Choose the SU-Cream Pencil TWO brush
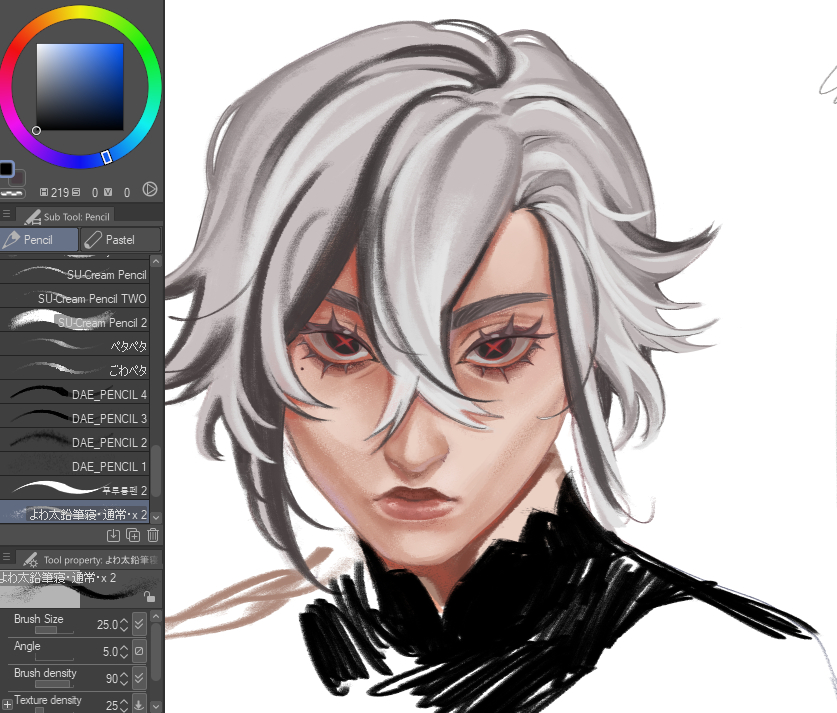This screenshot has width=837, height=713. pos(78,298)
